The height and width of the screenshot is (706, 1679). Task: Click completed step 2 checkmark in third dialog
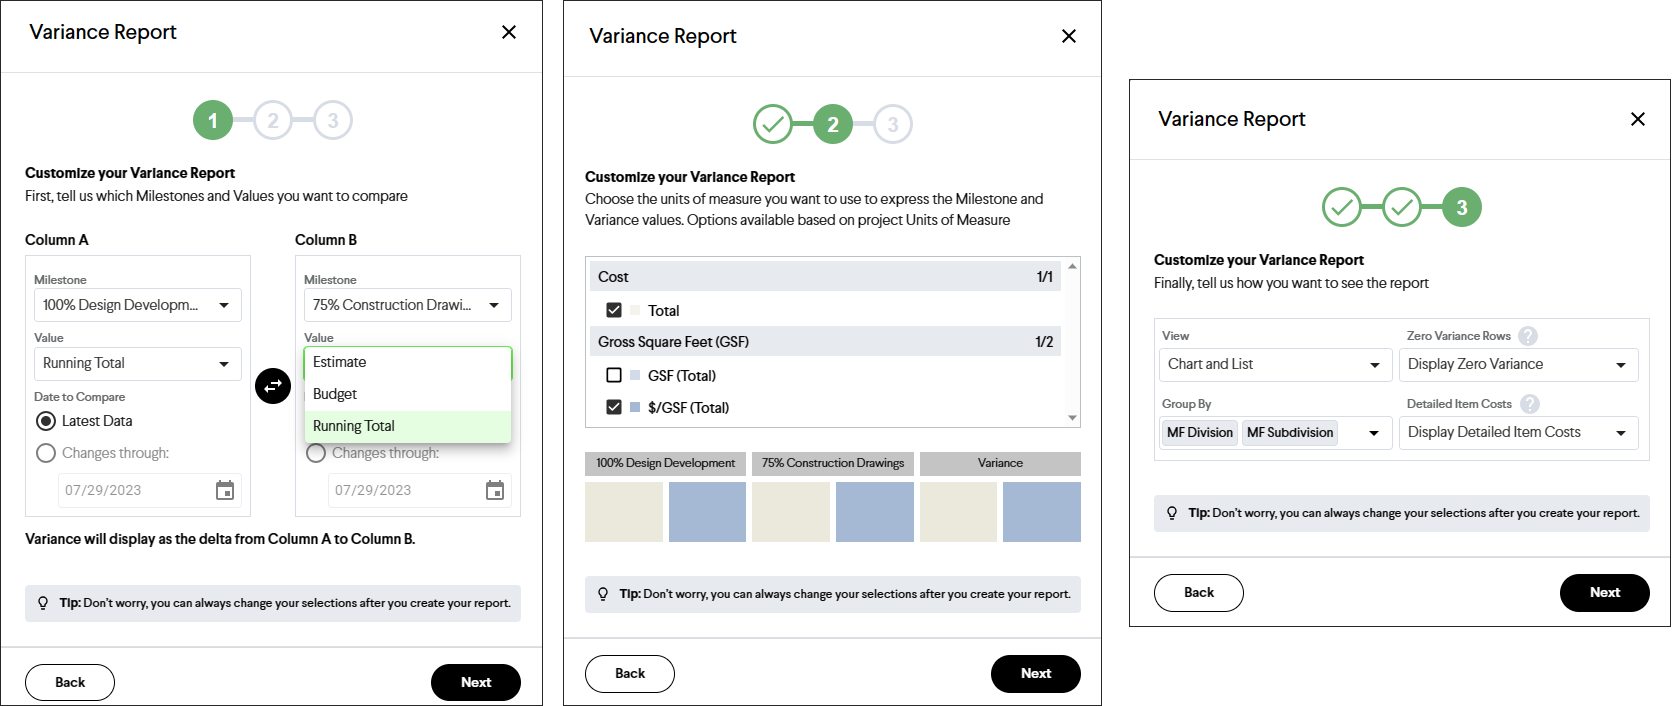(1402, 208)
